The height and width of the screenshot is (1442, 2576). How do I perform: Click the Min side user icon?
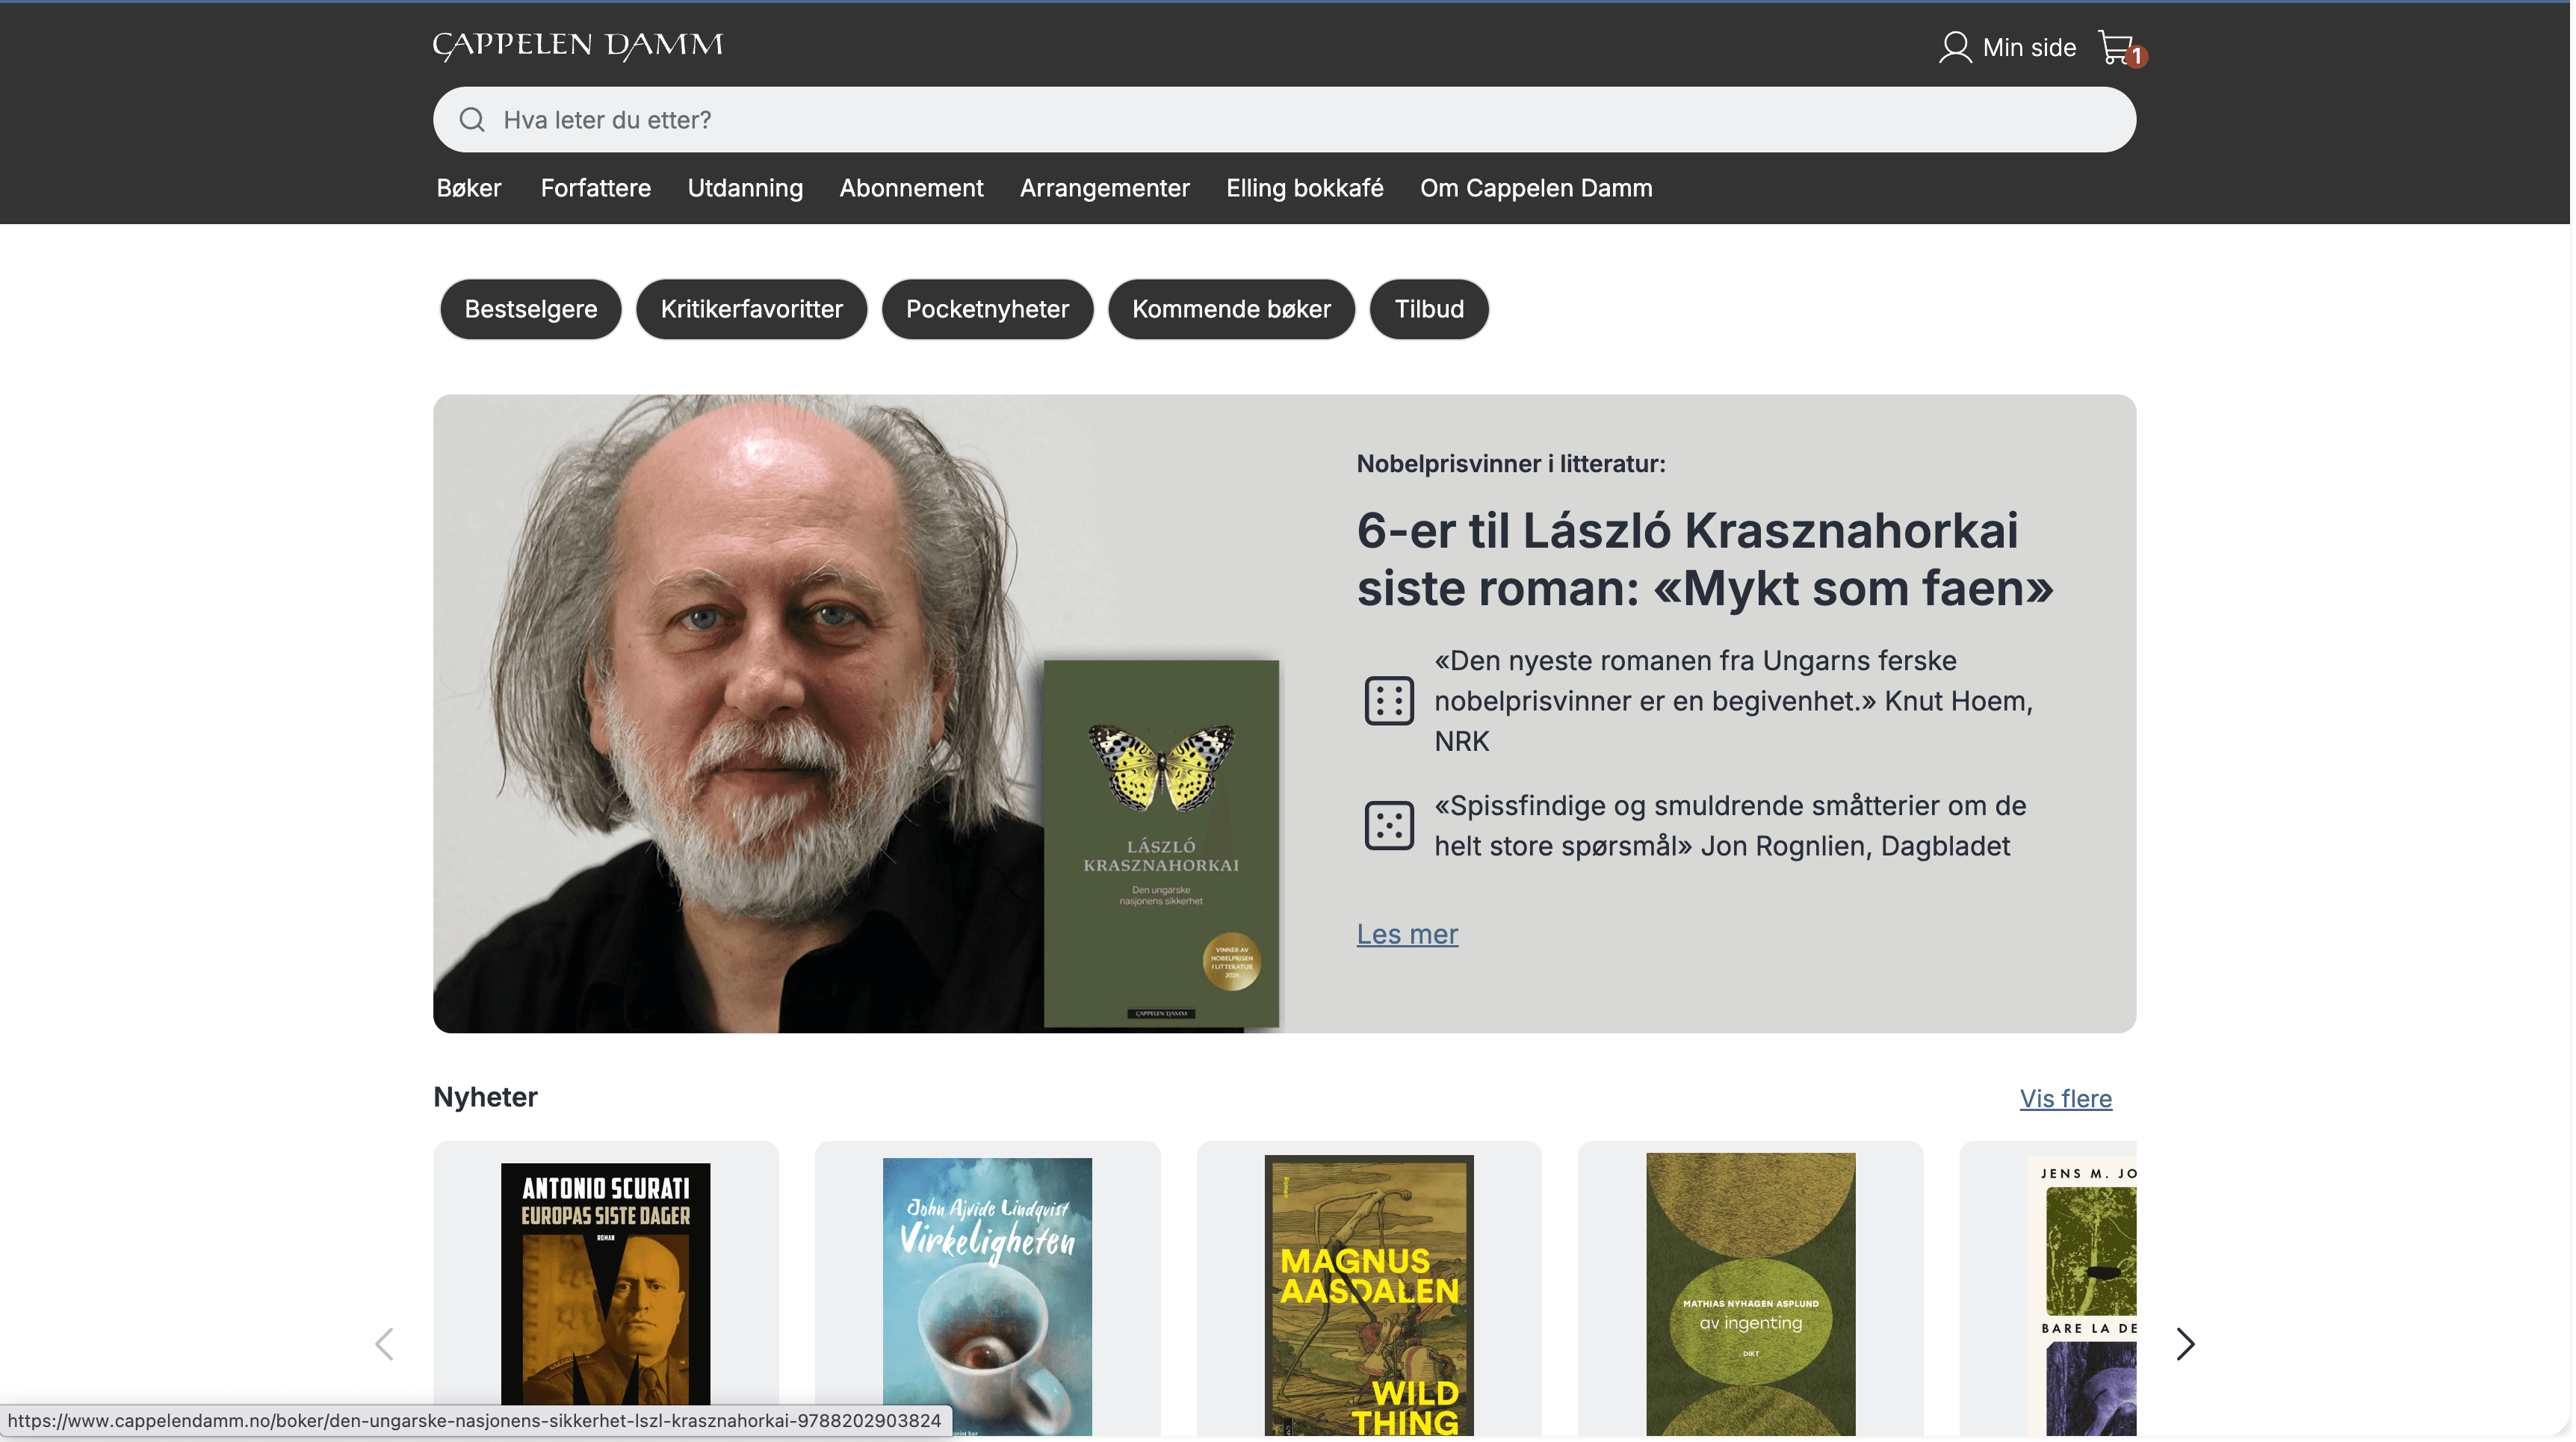(x=1954, y=47)
